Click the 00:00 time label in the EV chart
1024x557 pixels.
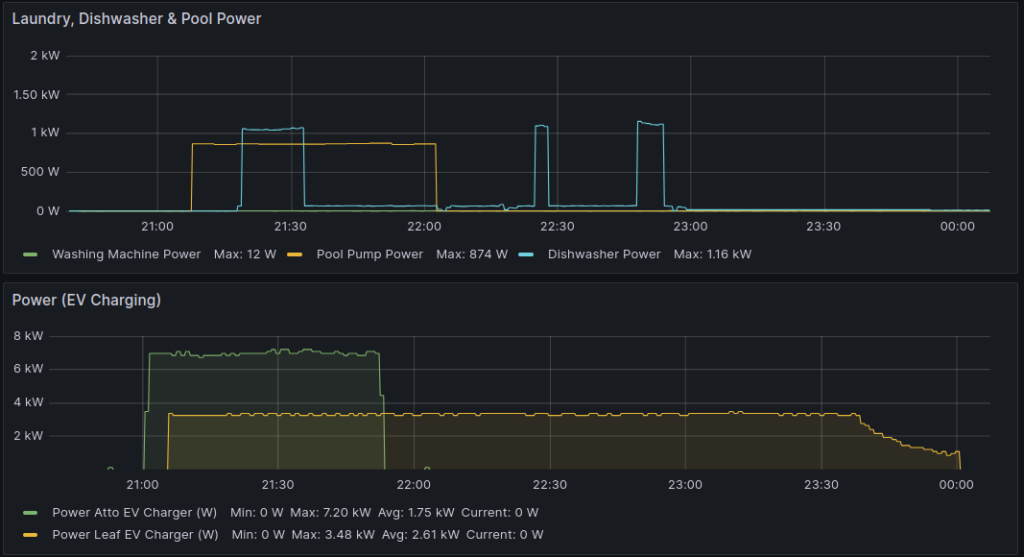click(x=956, y=485)
